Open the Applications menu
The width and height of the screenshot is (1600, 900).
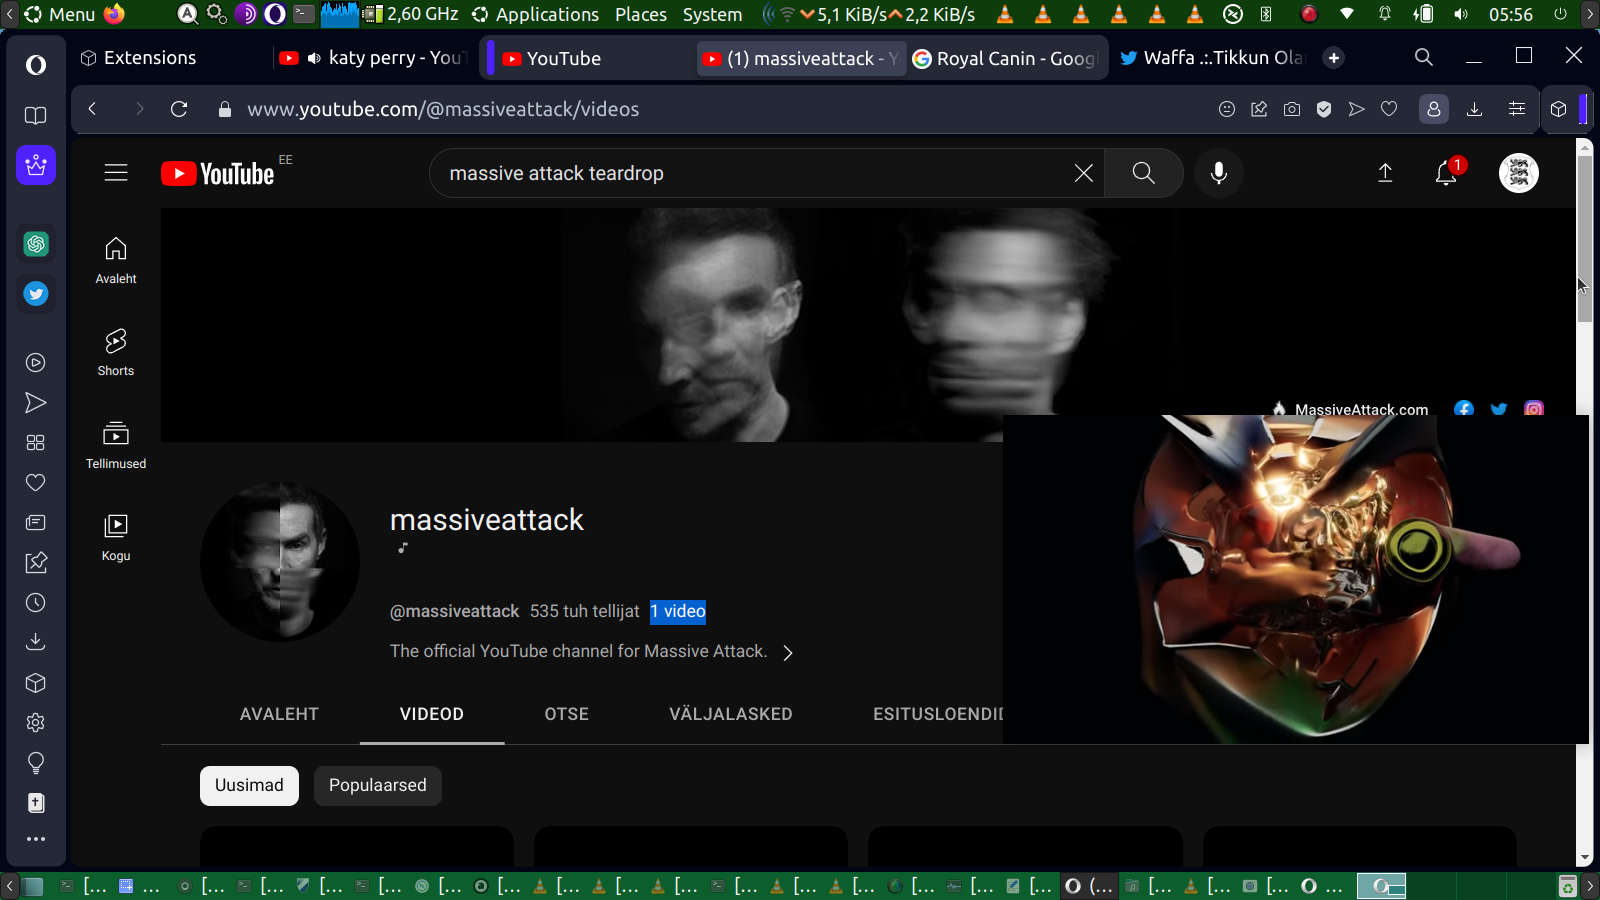(x=536, y=14)
